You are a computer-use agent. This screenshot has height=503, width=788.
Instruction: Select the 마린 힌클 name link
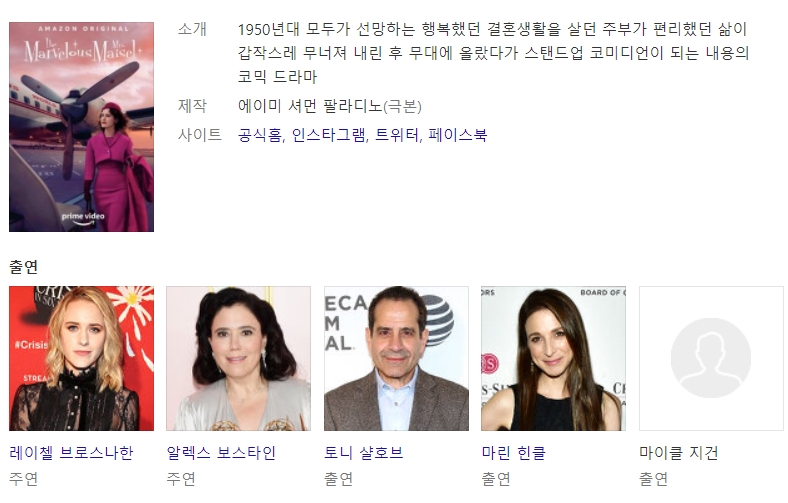click(x=514, y=453)
